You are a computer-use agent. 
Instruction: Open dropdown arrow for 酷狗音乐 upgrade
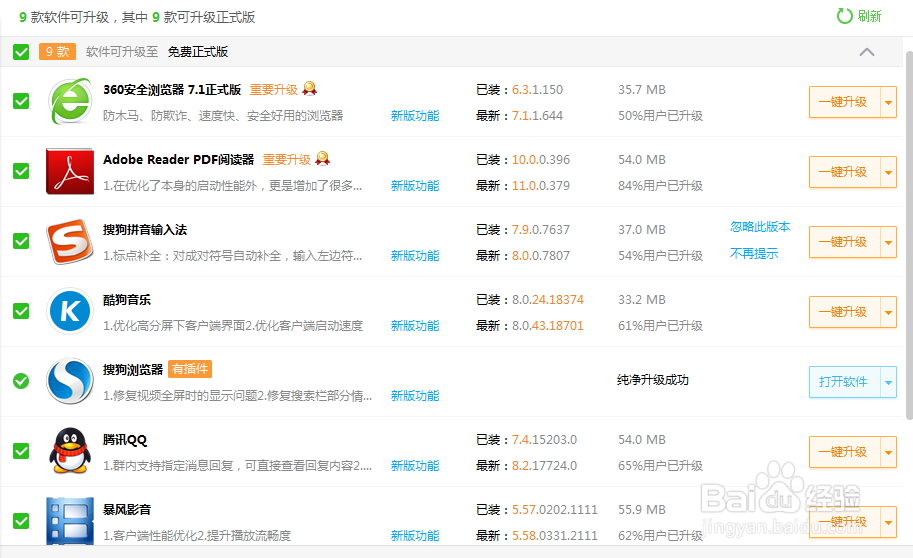point(889,312)
